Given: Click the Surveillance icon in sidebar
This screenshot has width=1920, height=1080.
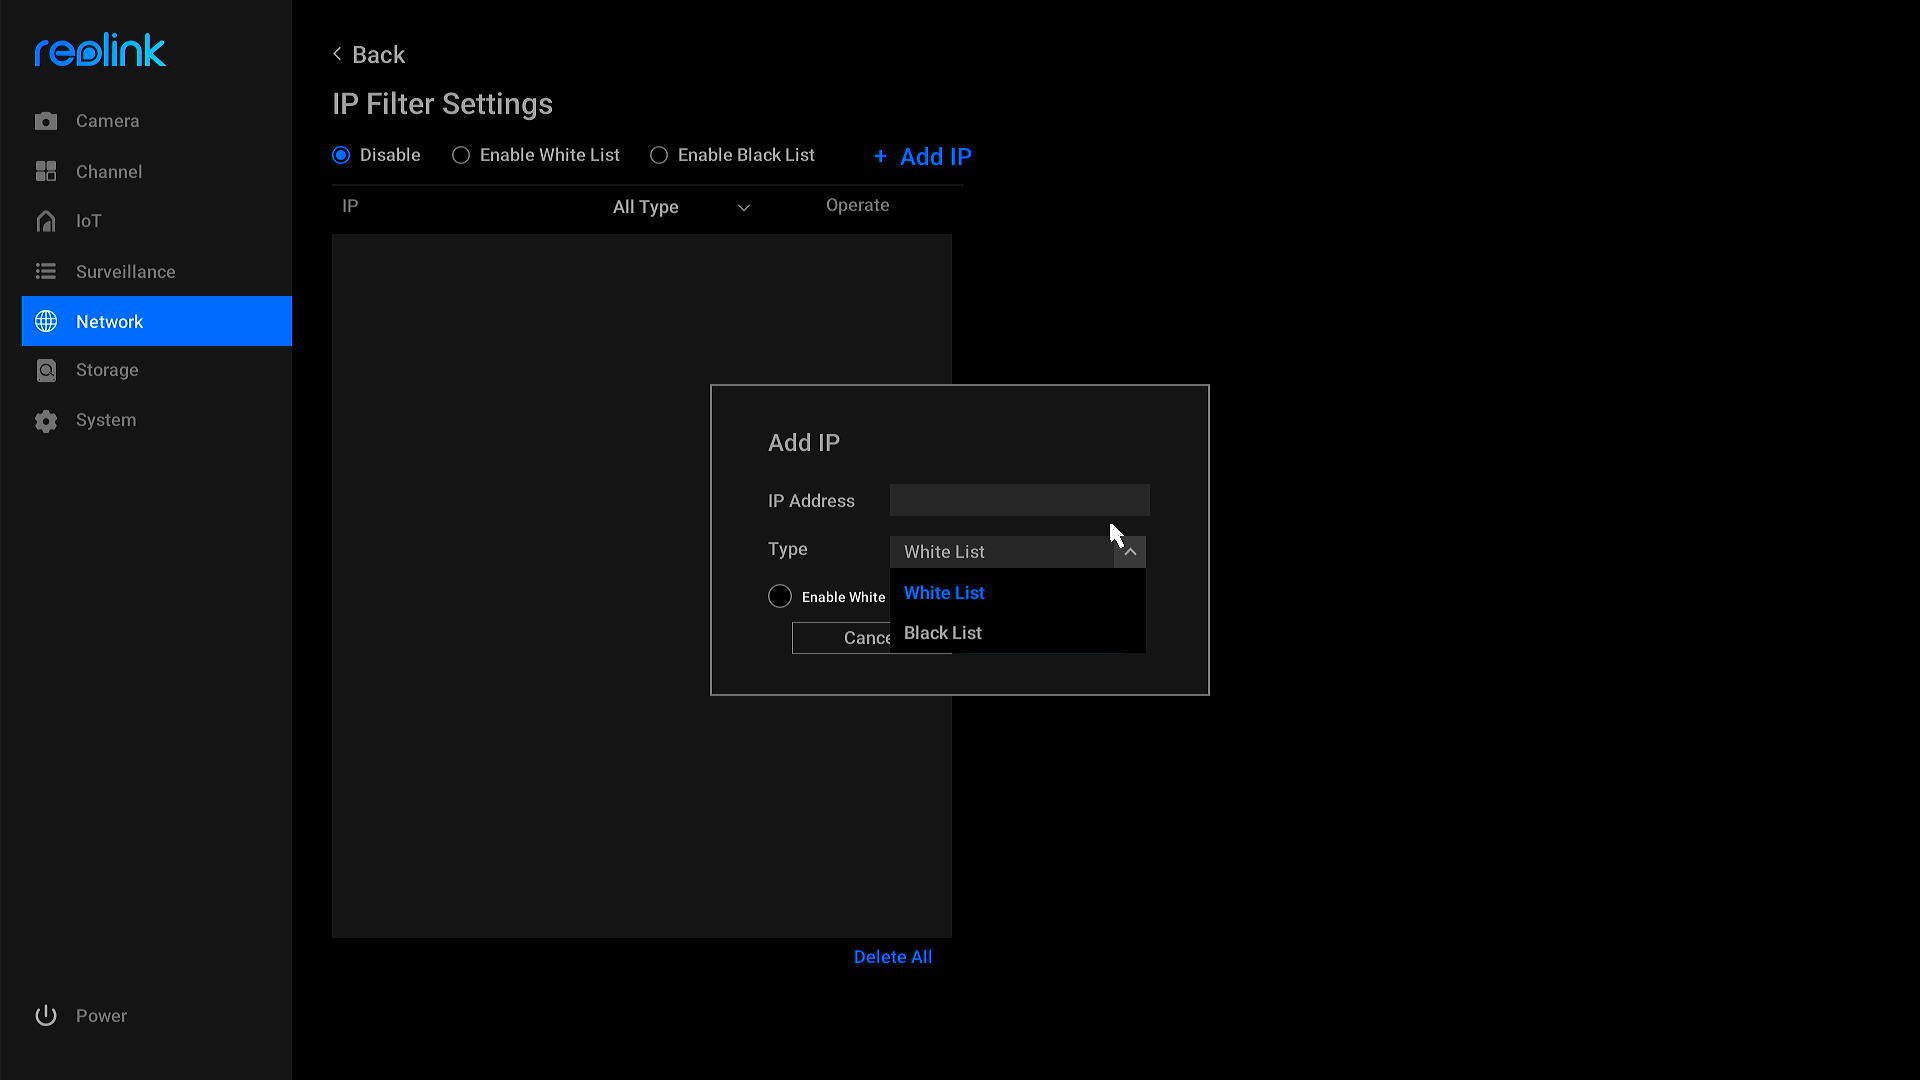Looking at the screenshot, I should point(46,272).
